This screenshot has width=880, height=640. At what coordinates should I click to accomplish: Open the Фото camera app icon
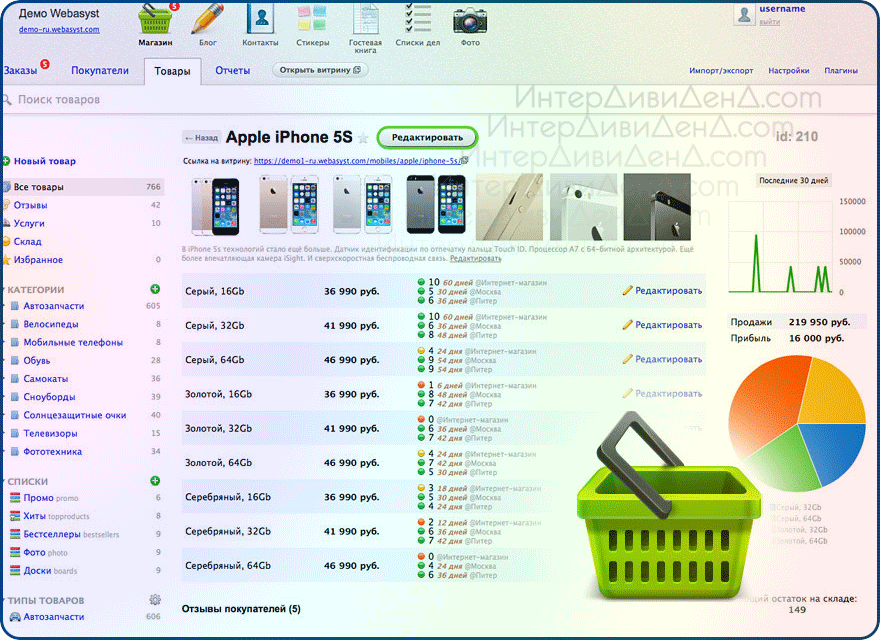[x=470, y=21]
